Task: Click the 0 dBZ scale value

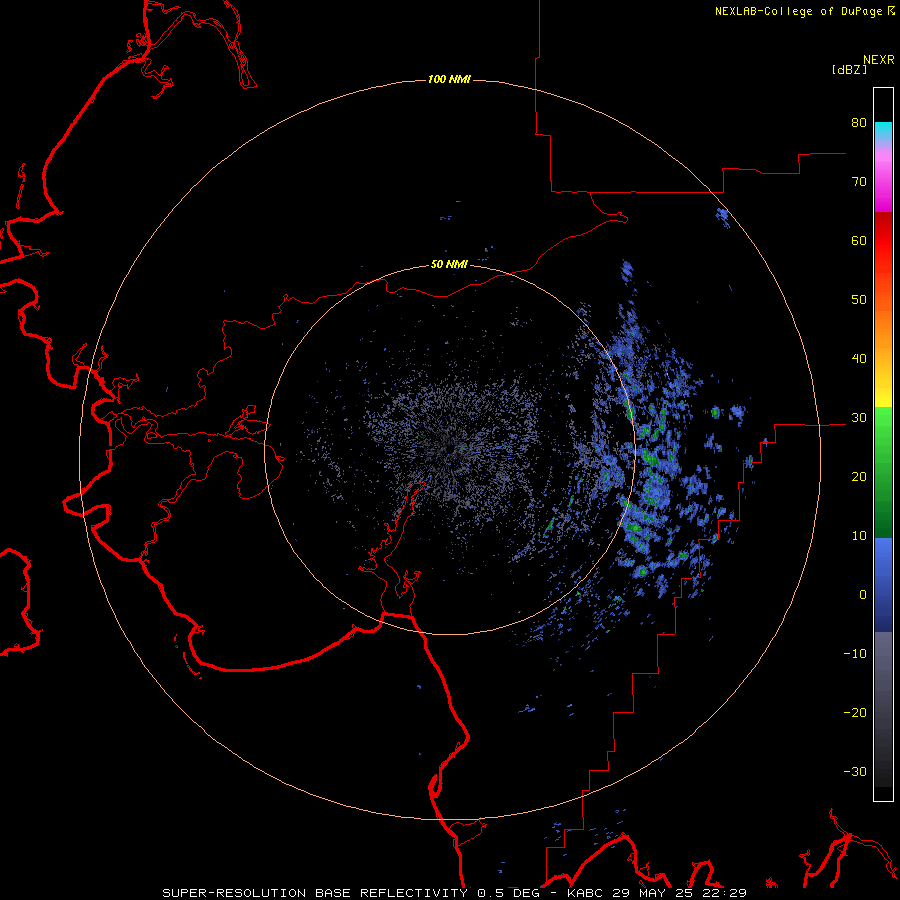Action: (x=863, y=595)
